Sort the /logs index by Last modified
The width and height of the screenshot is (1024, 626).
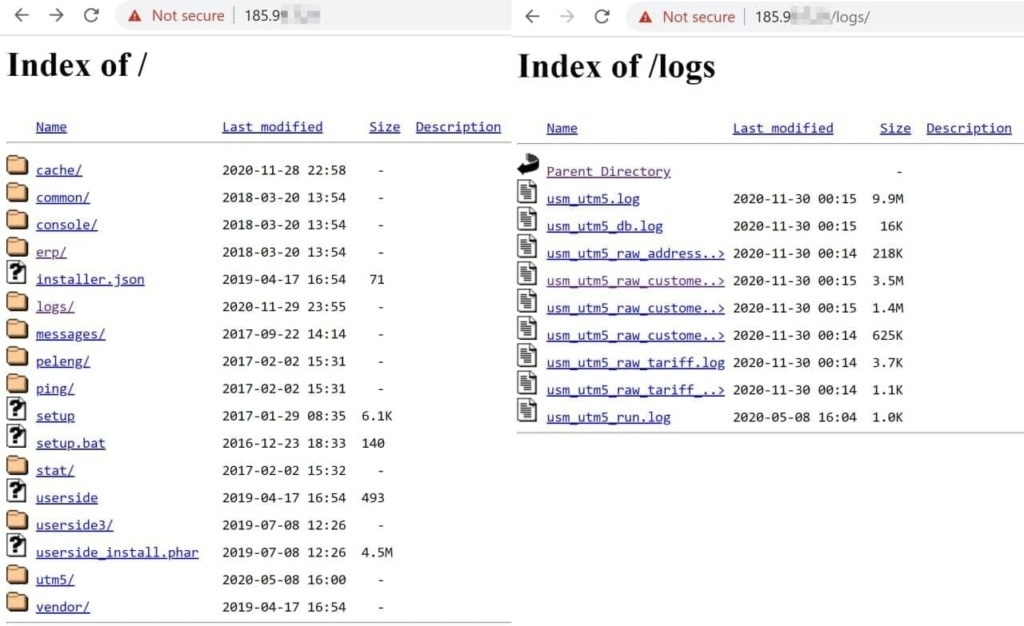click(783, 128)
